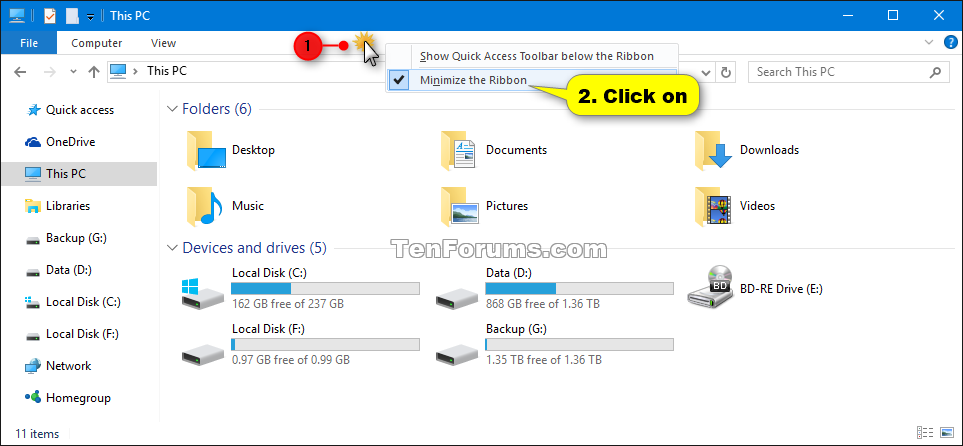This screenshot has height=446, width=963.
Task: Open the File tab
Action: point(29,43)
